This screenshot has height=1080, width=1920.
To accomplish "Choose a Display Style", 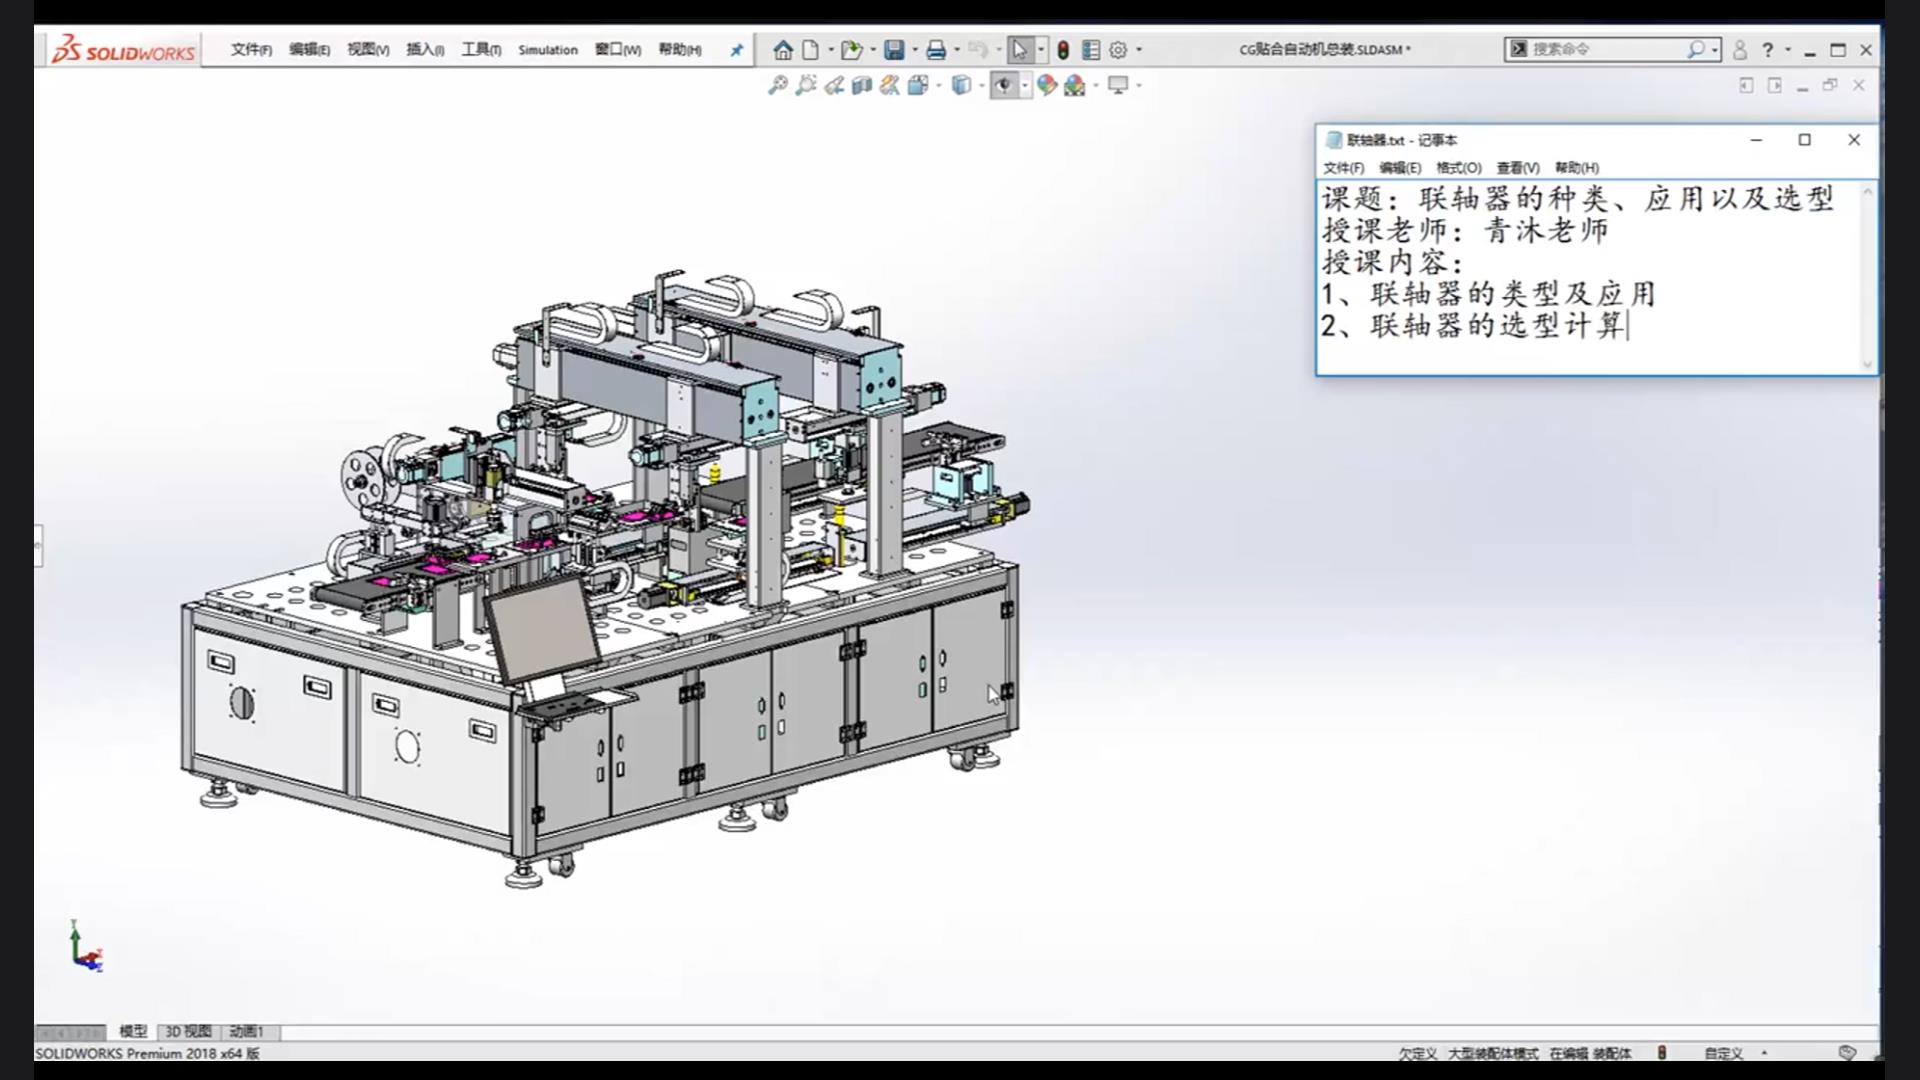I will click(x=961, y=85).
